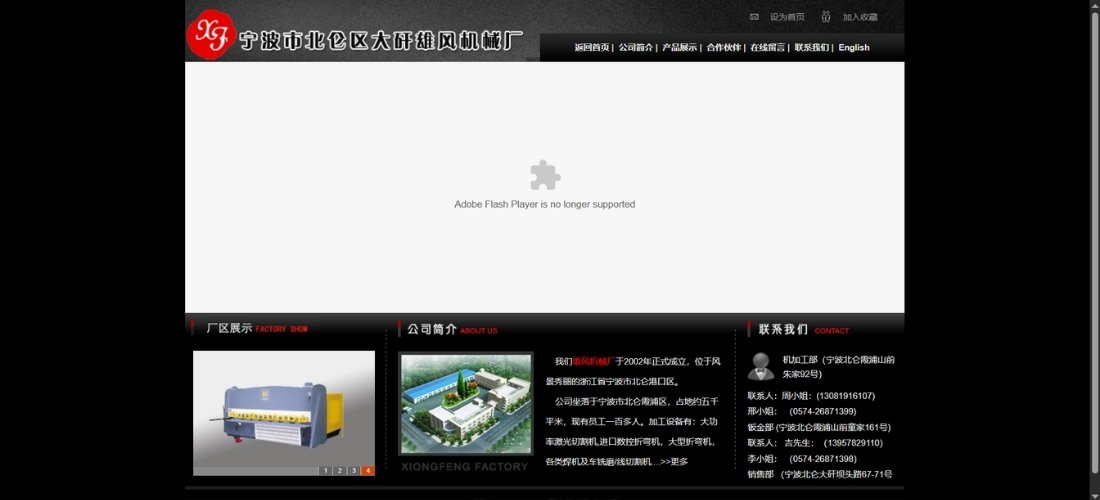The height and width of the screenshot is (500, 1100).
Task: Show factory slide number 3
Action: (x=354, y=471)
